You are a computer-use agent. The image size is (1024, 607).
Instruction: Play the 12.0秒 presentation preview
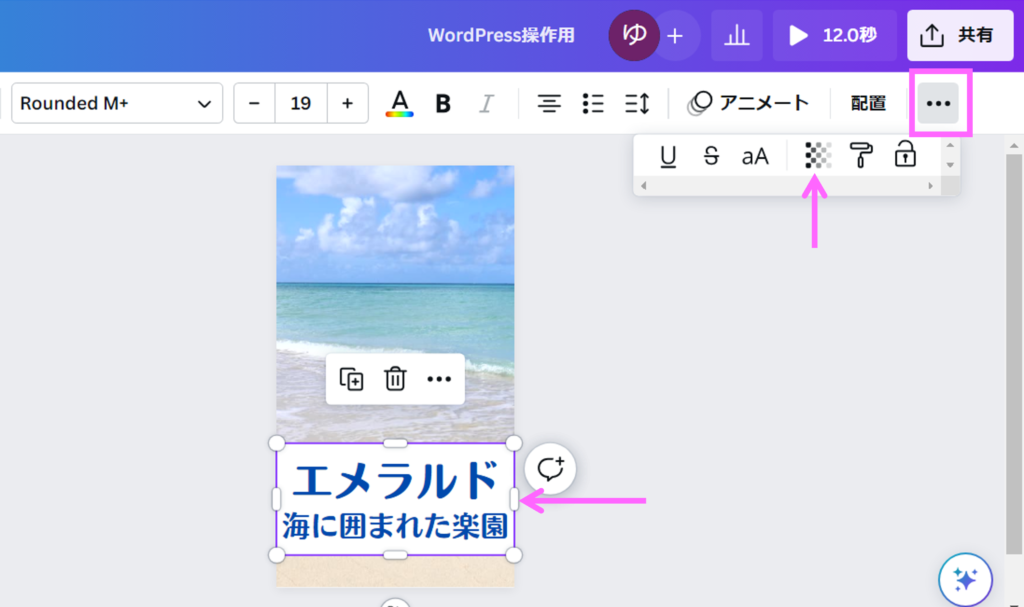pyautogui.click(x=833, y=36)
